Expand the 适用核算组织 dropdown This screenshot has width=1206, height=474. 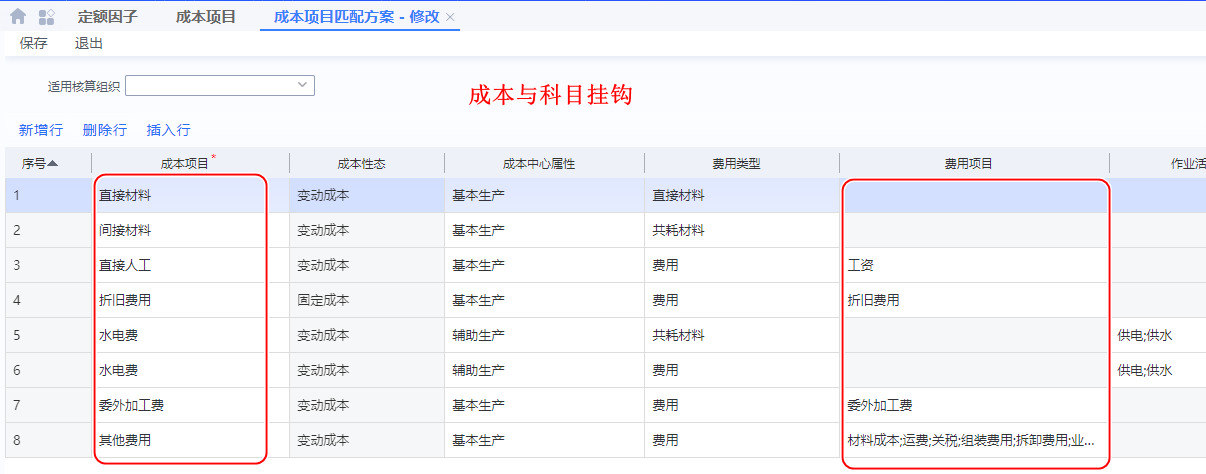(302, 86)
